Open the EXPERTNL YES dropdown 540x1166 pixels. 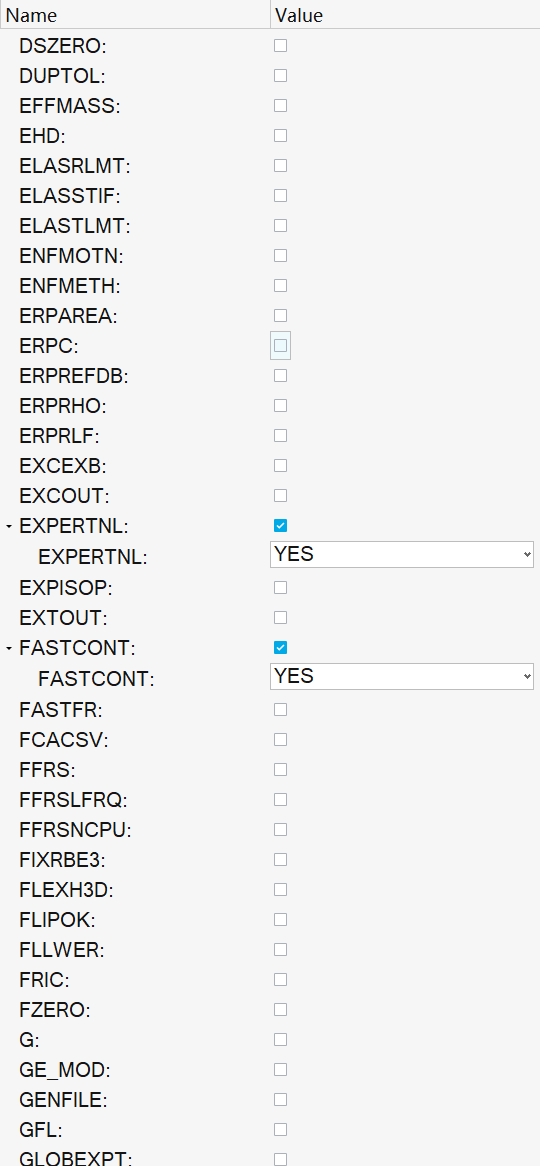coord(402,555)
